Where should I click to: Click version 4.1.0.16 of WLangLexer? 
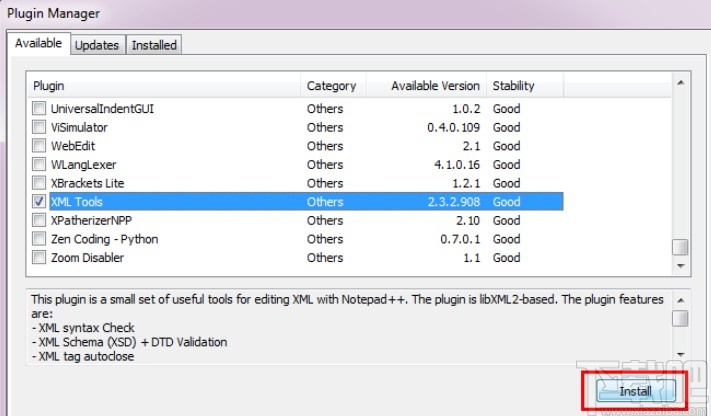[x=457, y=165]
